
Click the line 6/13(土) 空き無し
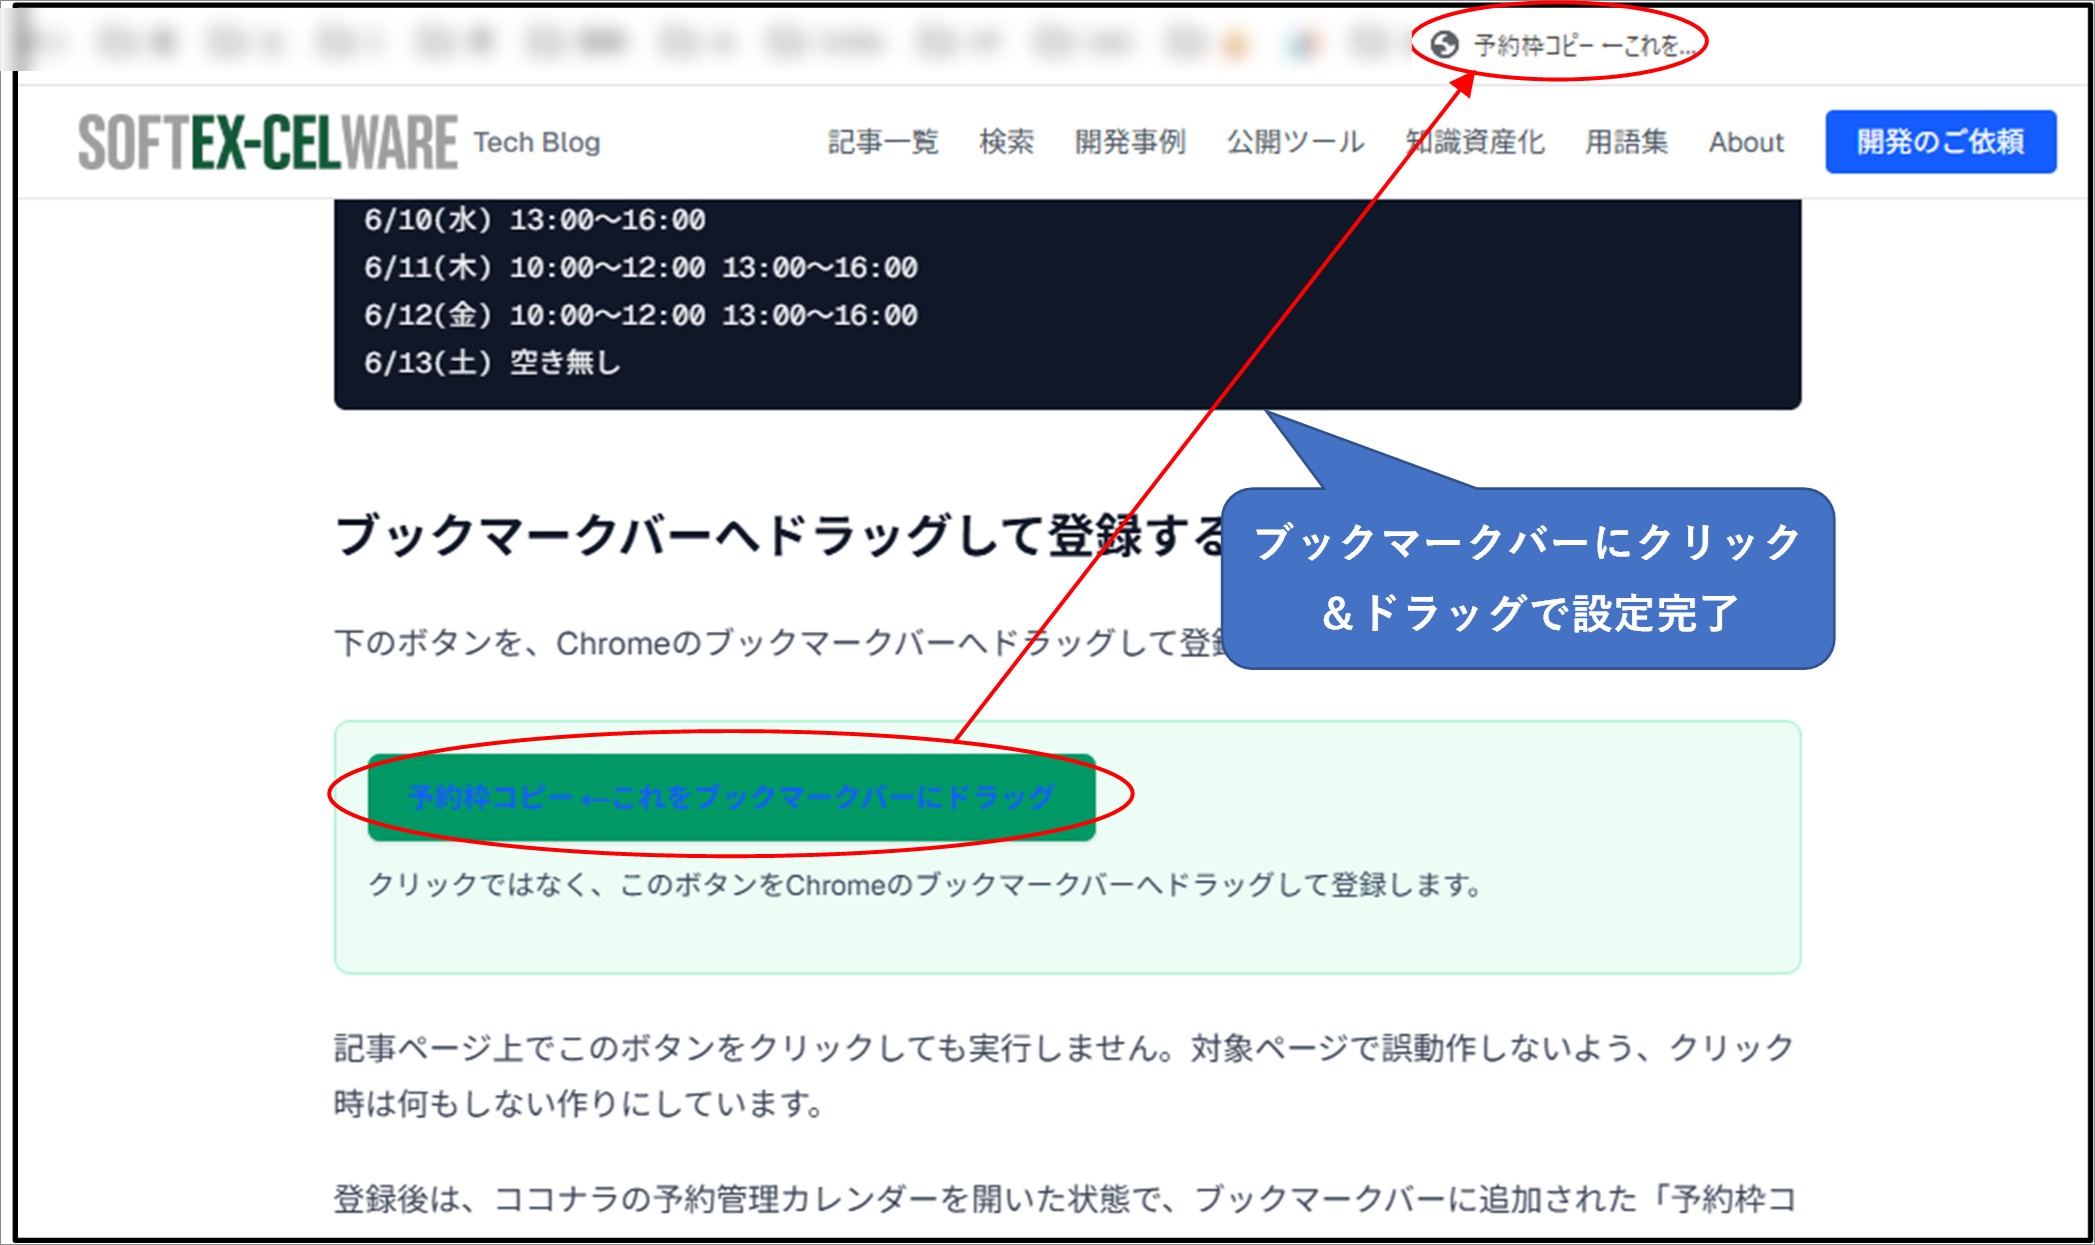click(x=492, y=363)
